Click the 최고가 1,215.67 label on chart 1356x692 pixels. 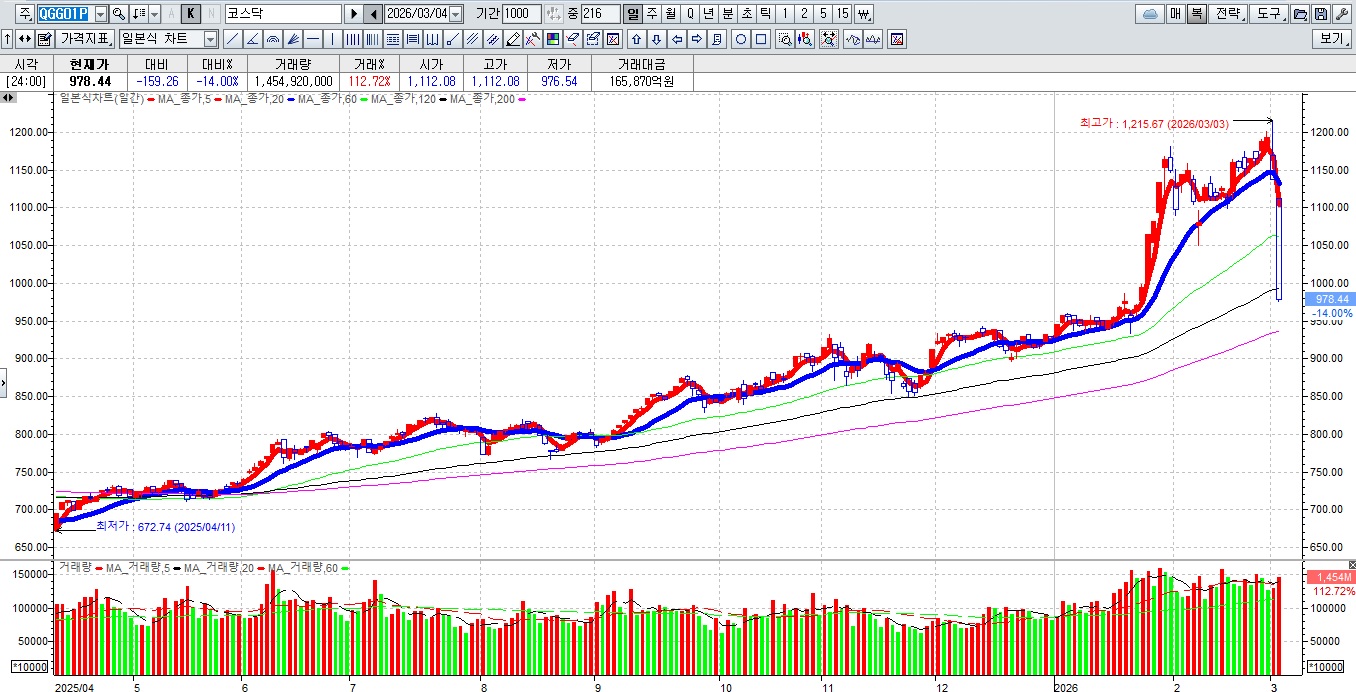pyautogui.click(x=1154, y=123)
